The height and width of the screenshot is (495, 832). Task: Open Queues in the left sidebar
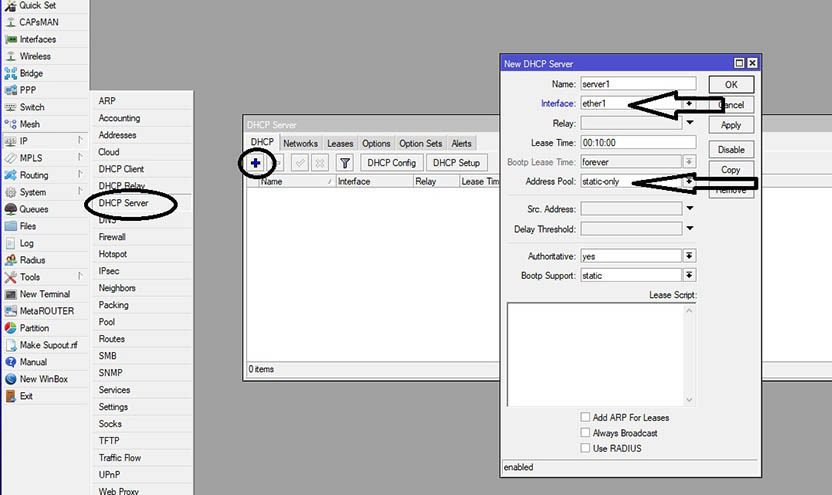[x=34, y=209]
